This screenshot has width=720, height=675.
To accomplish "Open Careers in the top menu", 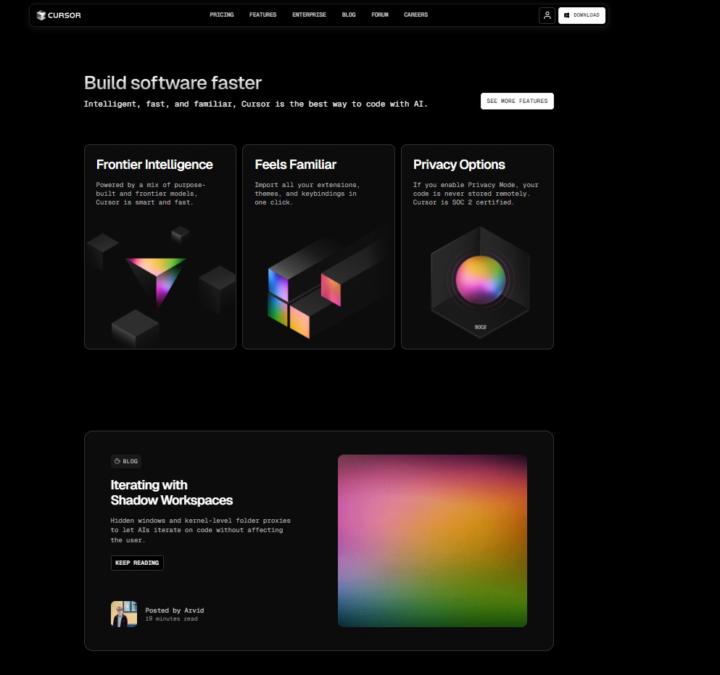I will [x=415, y=15].
